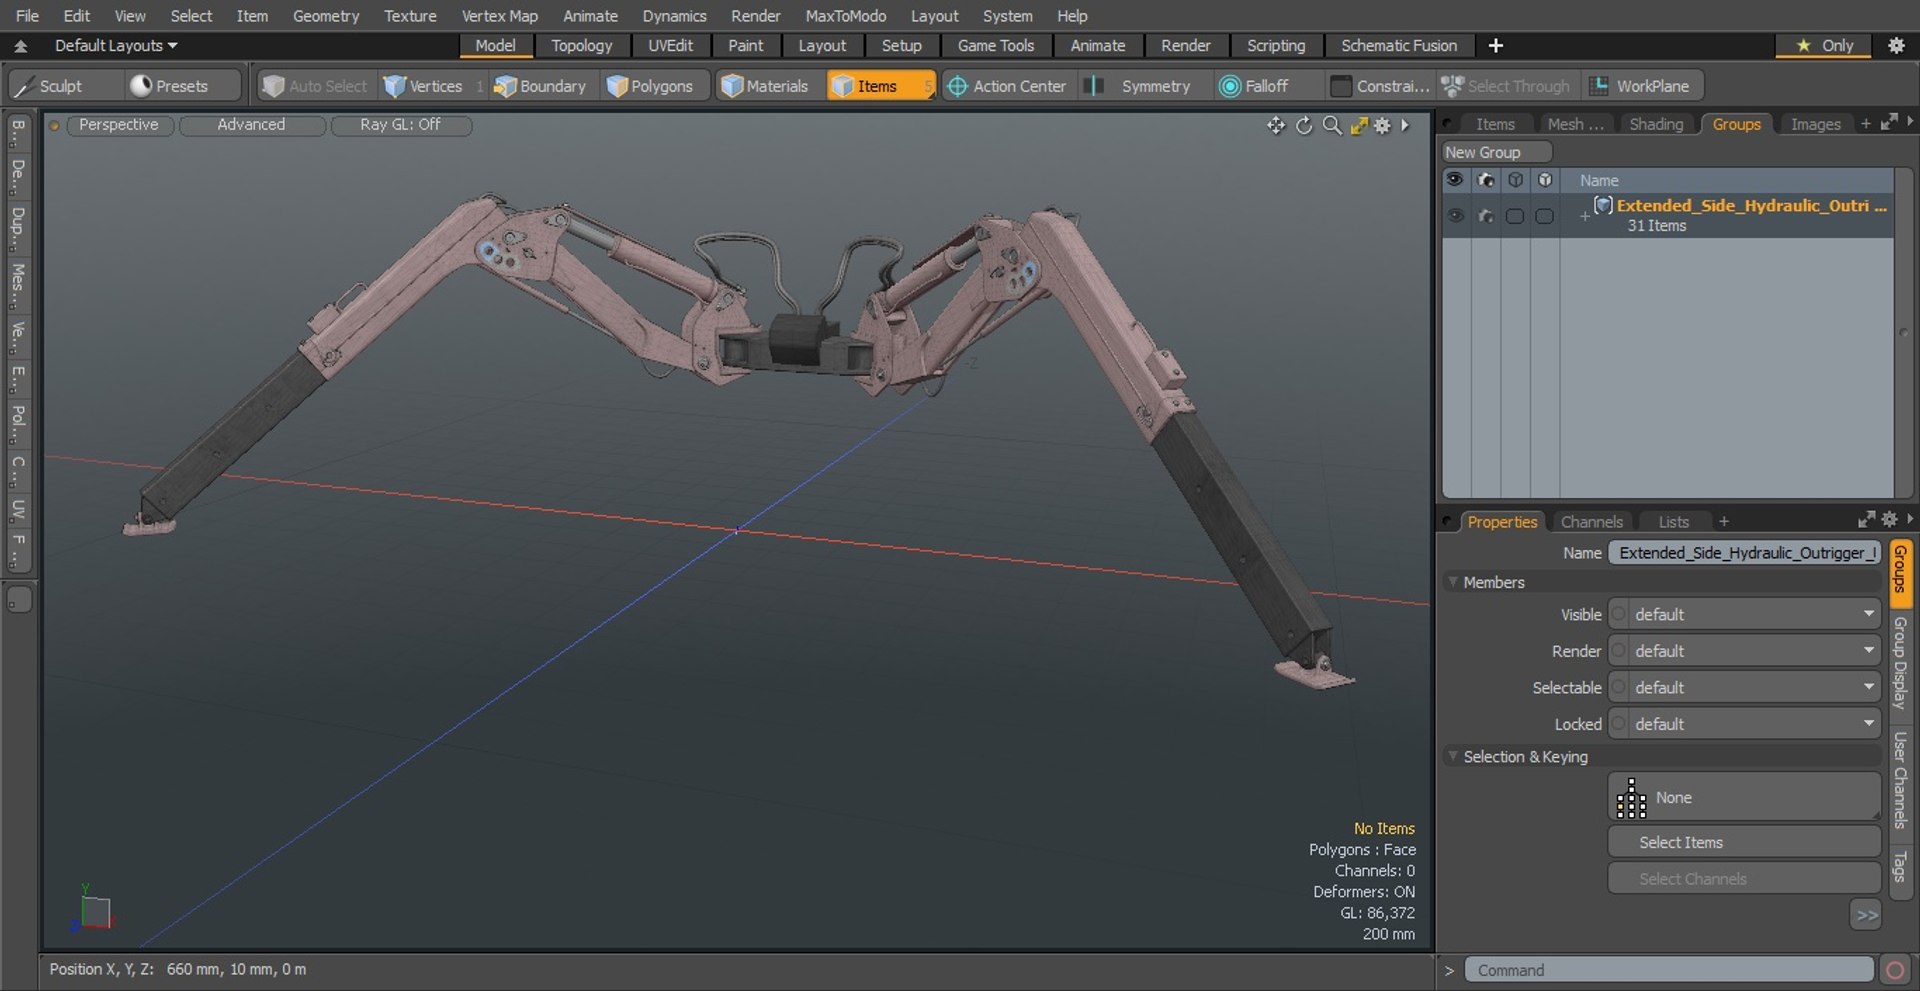Open the WorkPlane options
This screenshot has width=1920, height=991.
pyautogui.click(x=1640, y=86)
